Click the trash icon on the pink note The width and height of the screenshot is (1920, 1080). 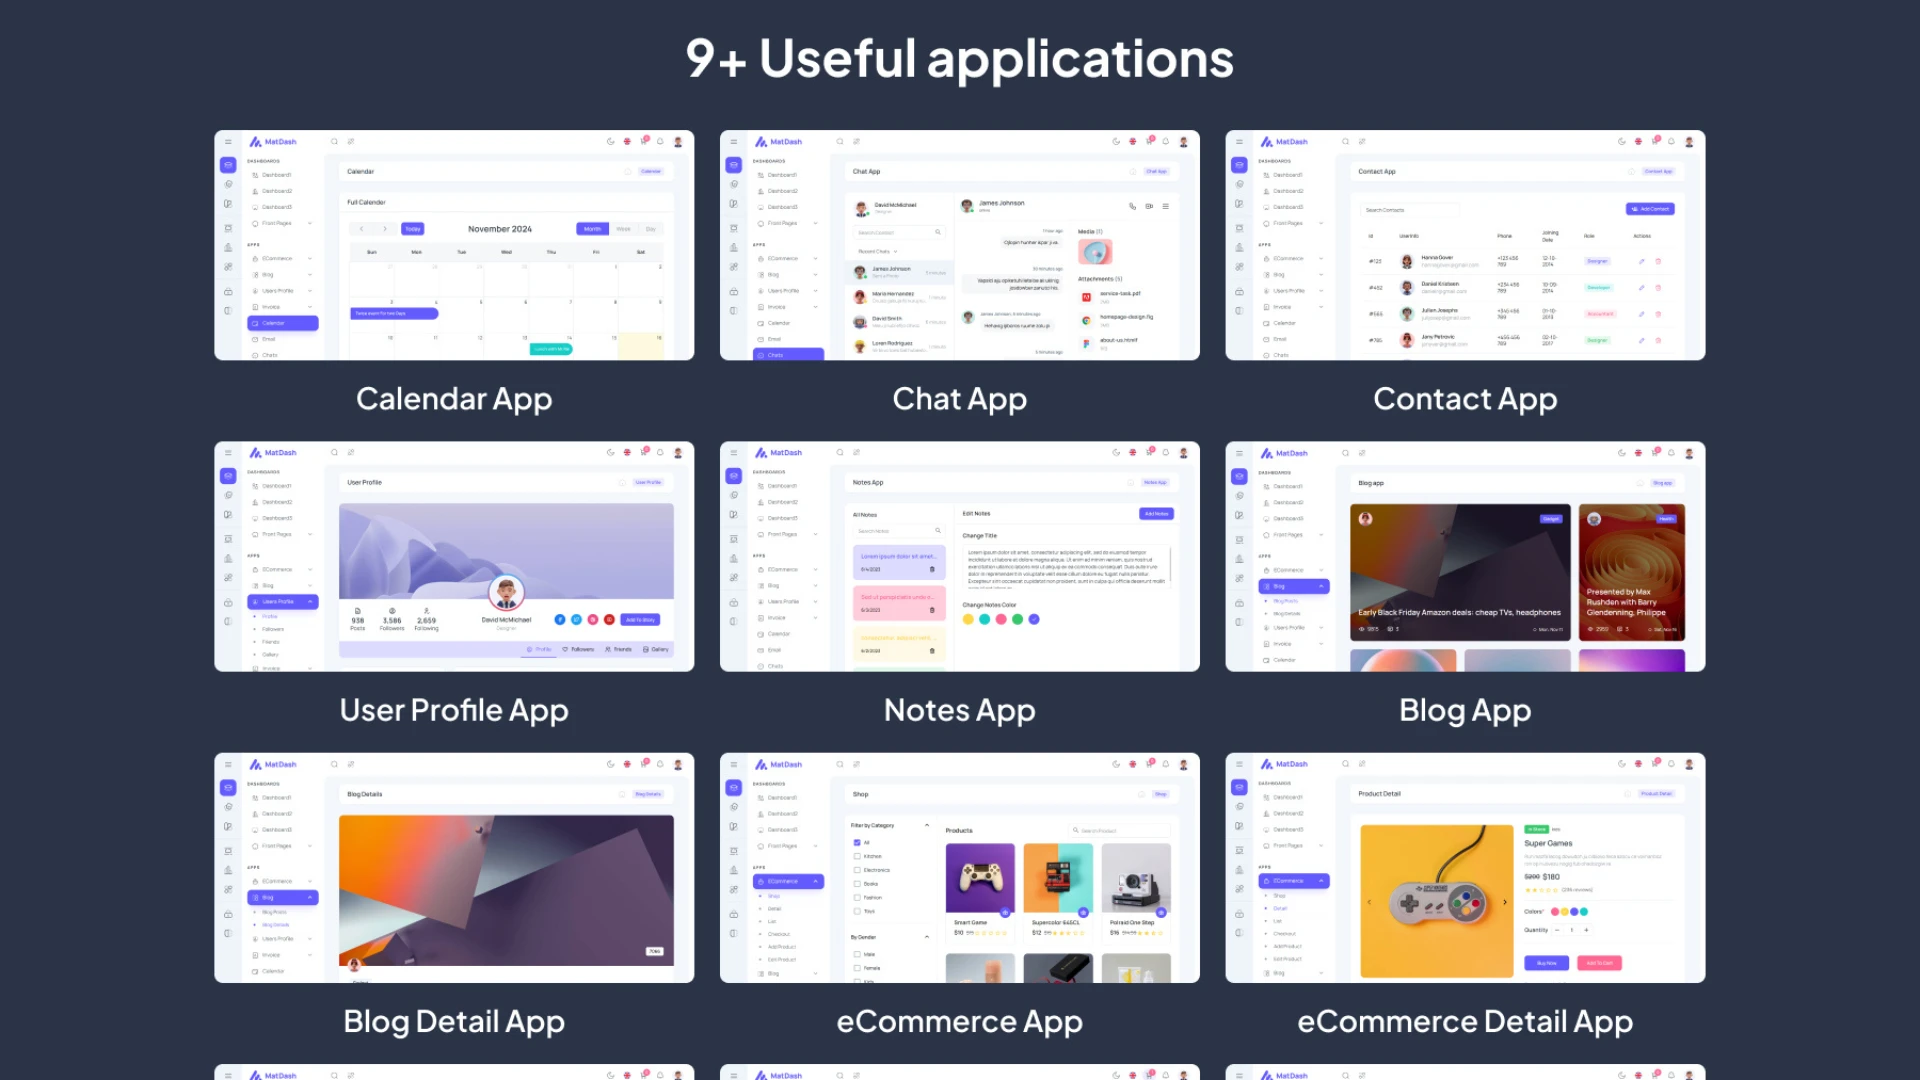click(932, 610)
